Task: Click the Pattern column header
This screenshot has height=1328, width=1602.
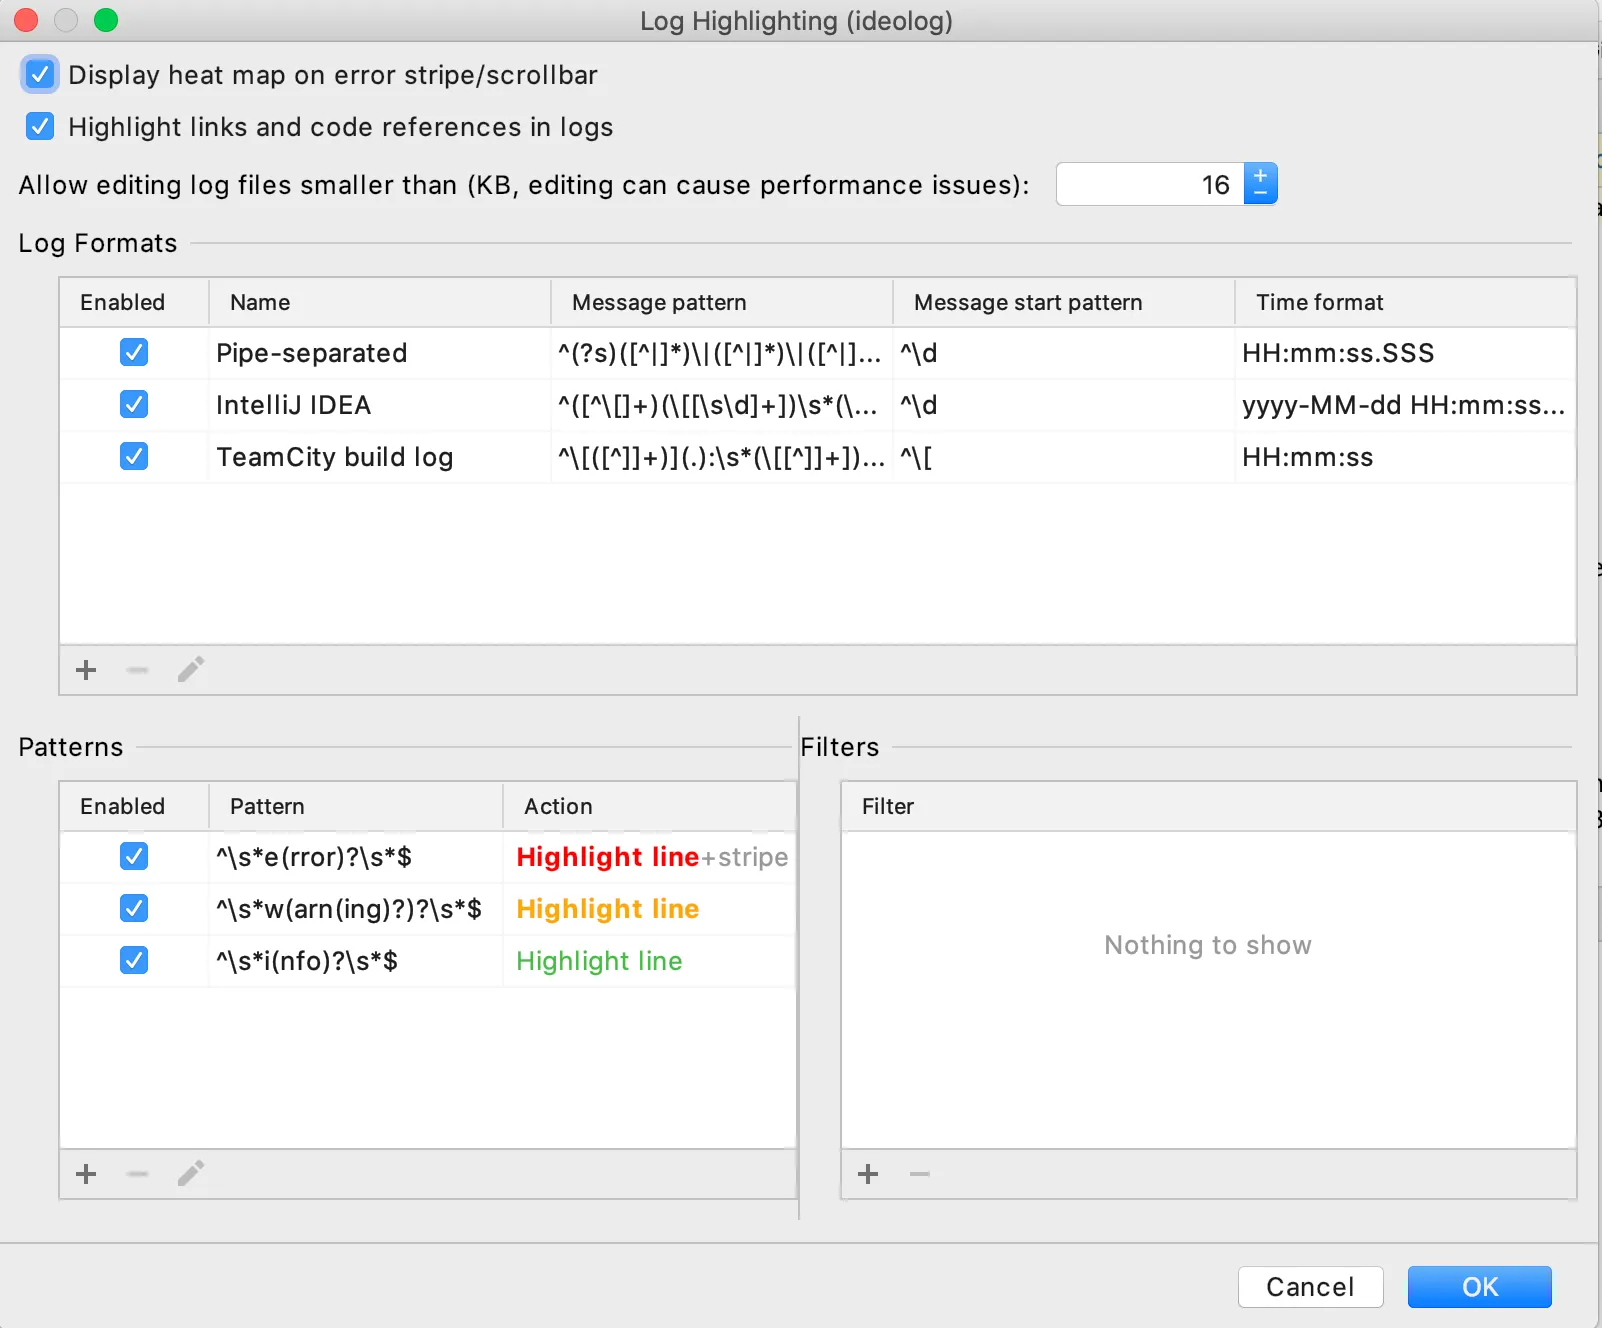Action: click(356, 806)
